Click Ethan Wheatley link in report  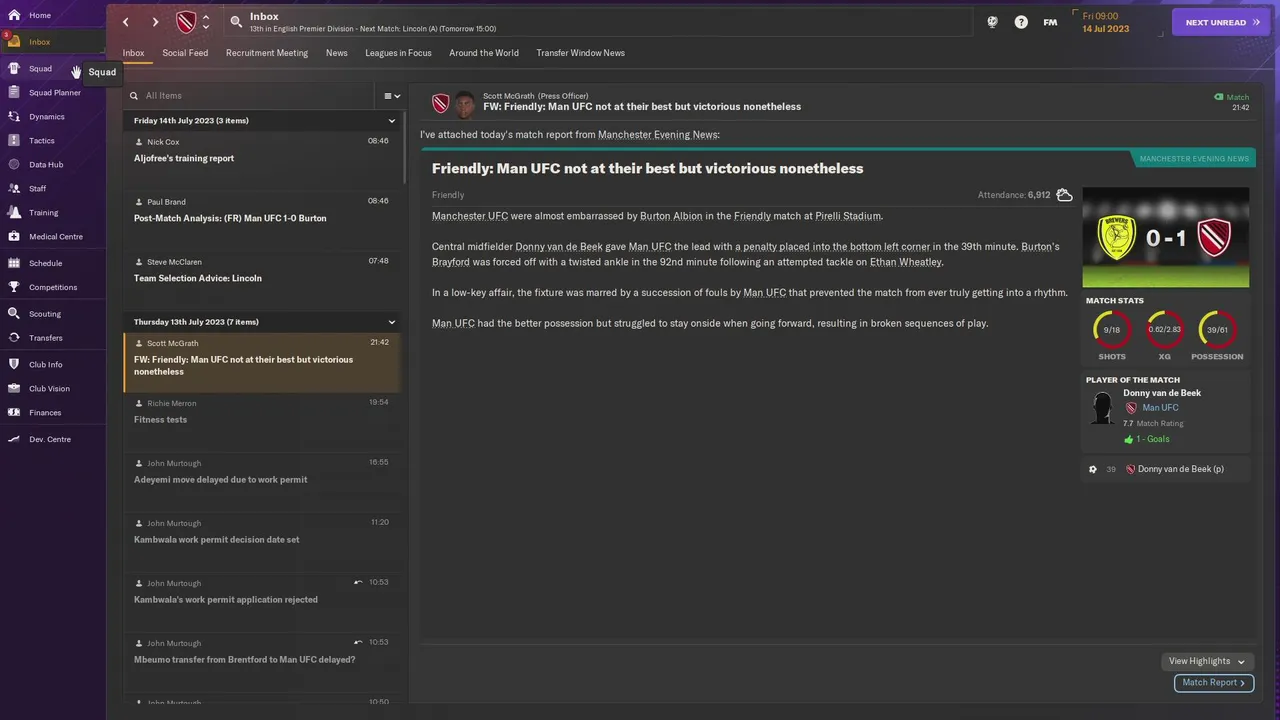tap(906, 262)
